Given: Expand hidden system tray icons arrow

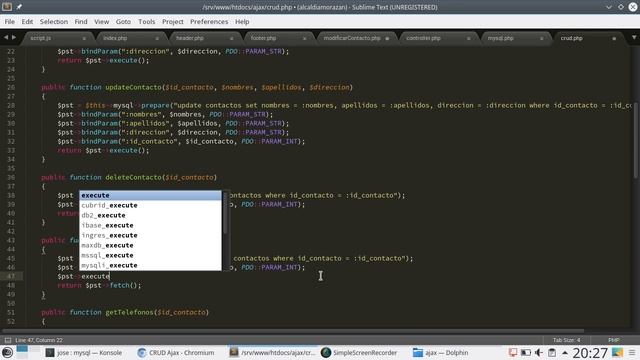Looking at the screenshot, I should coord(564,352).
